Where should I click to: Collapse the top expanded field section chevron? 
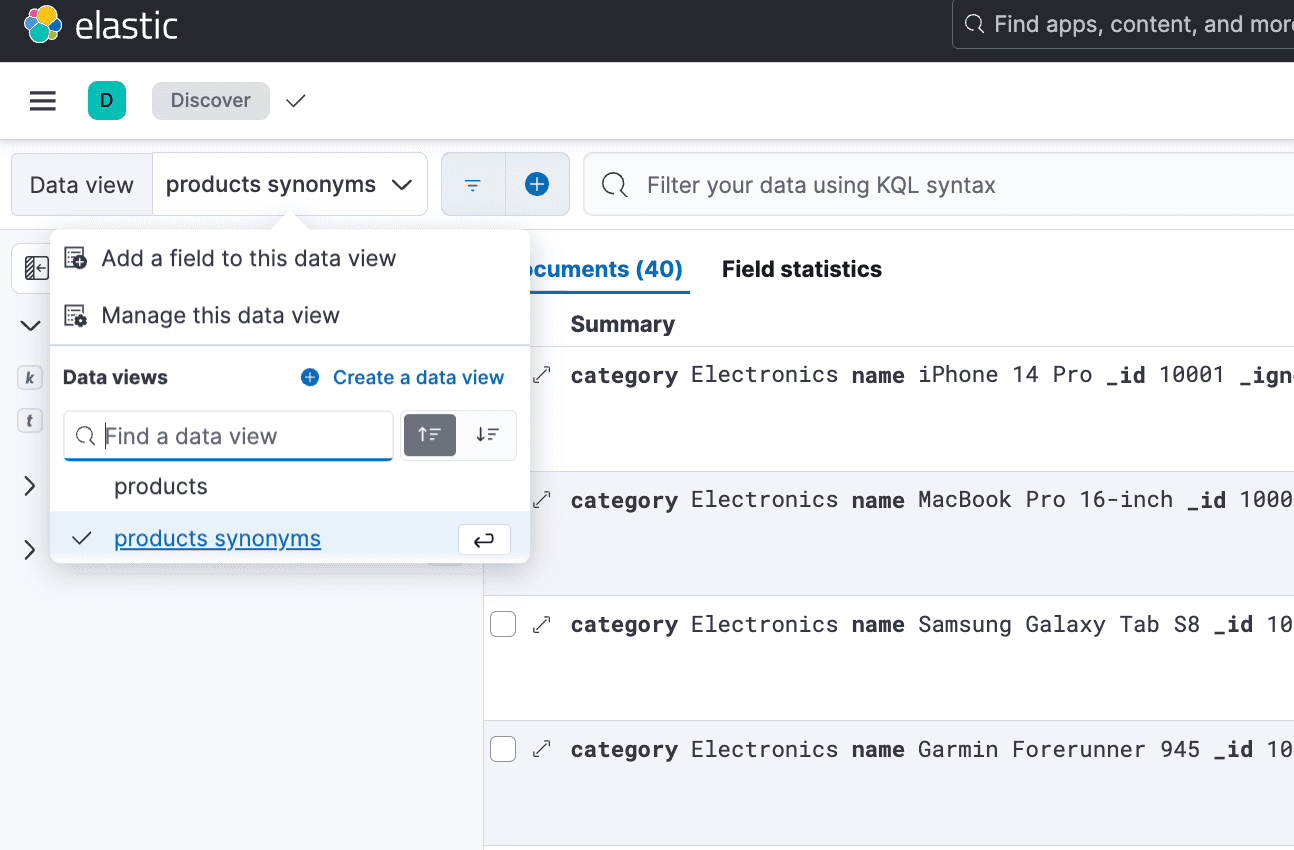click(30, 325)
